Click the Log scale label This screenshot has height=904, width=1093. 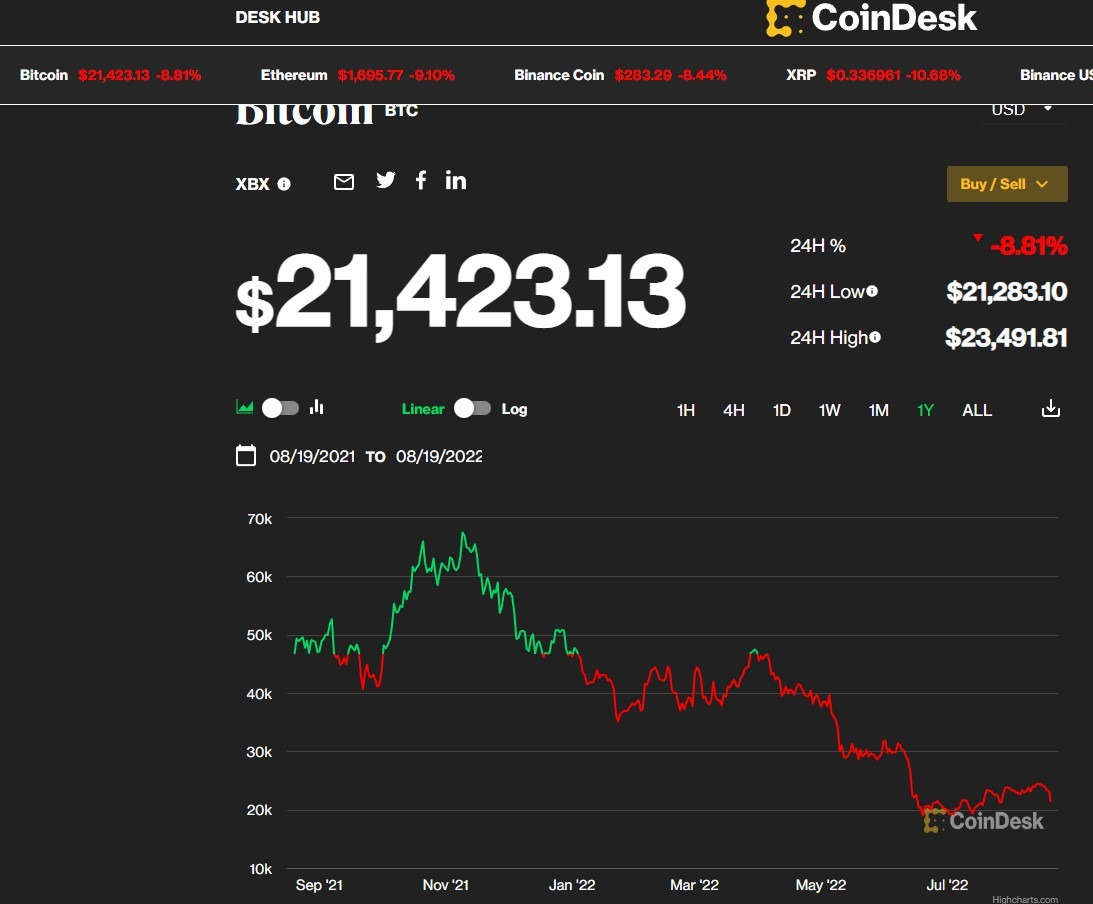click(x=514, y=409)
